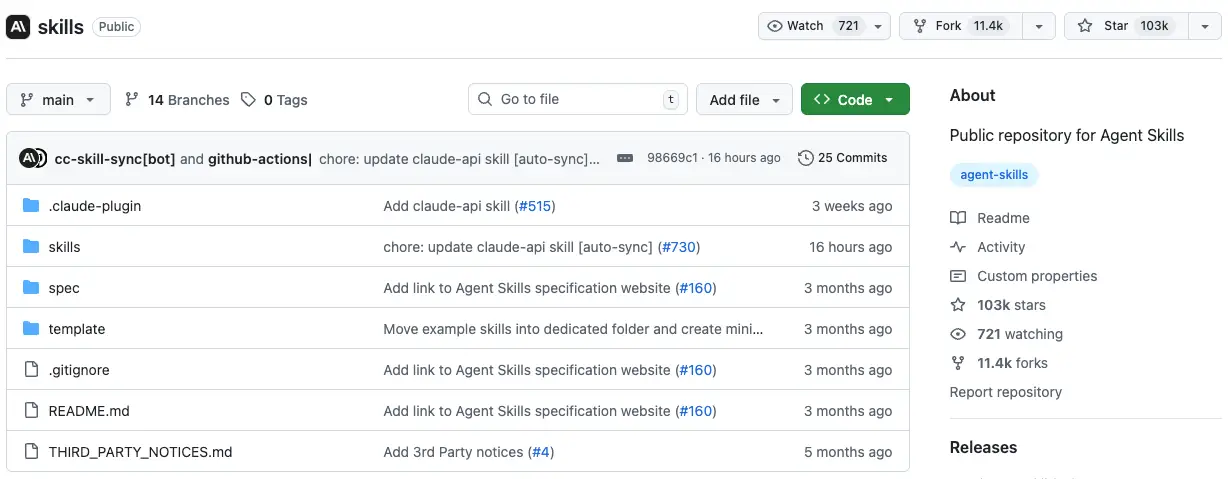Click the README.md file icon
Image resolution: width=1228 pixels, height=479 pixels.
pos(30,411)
